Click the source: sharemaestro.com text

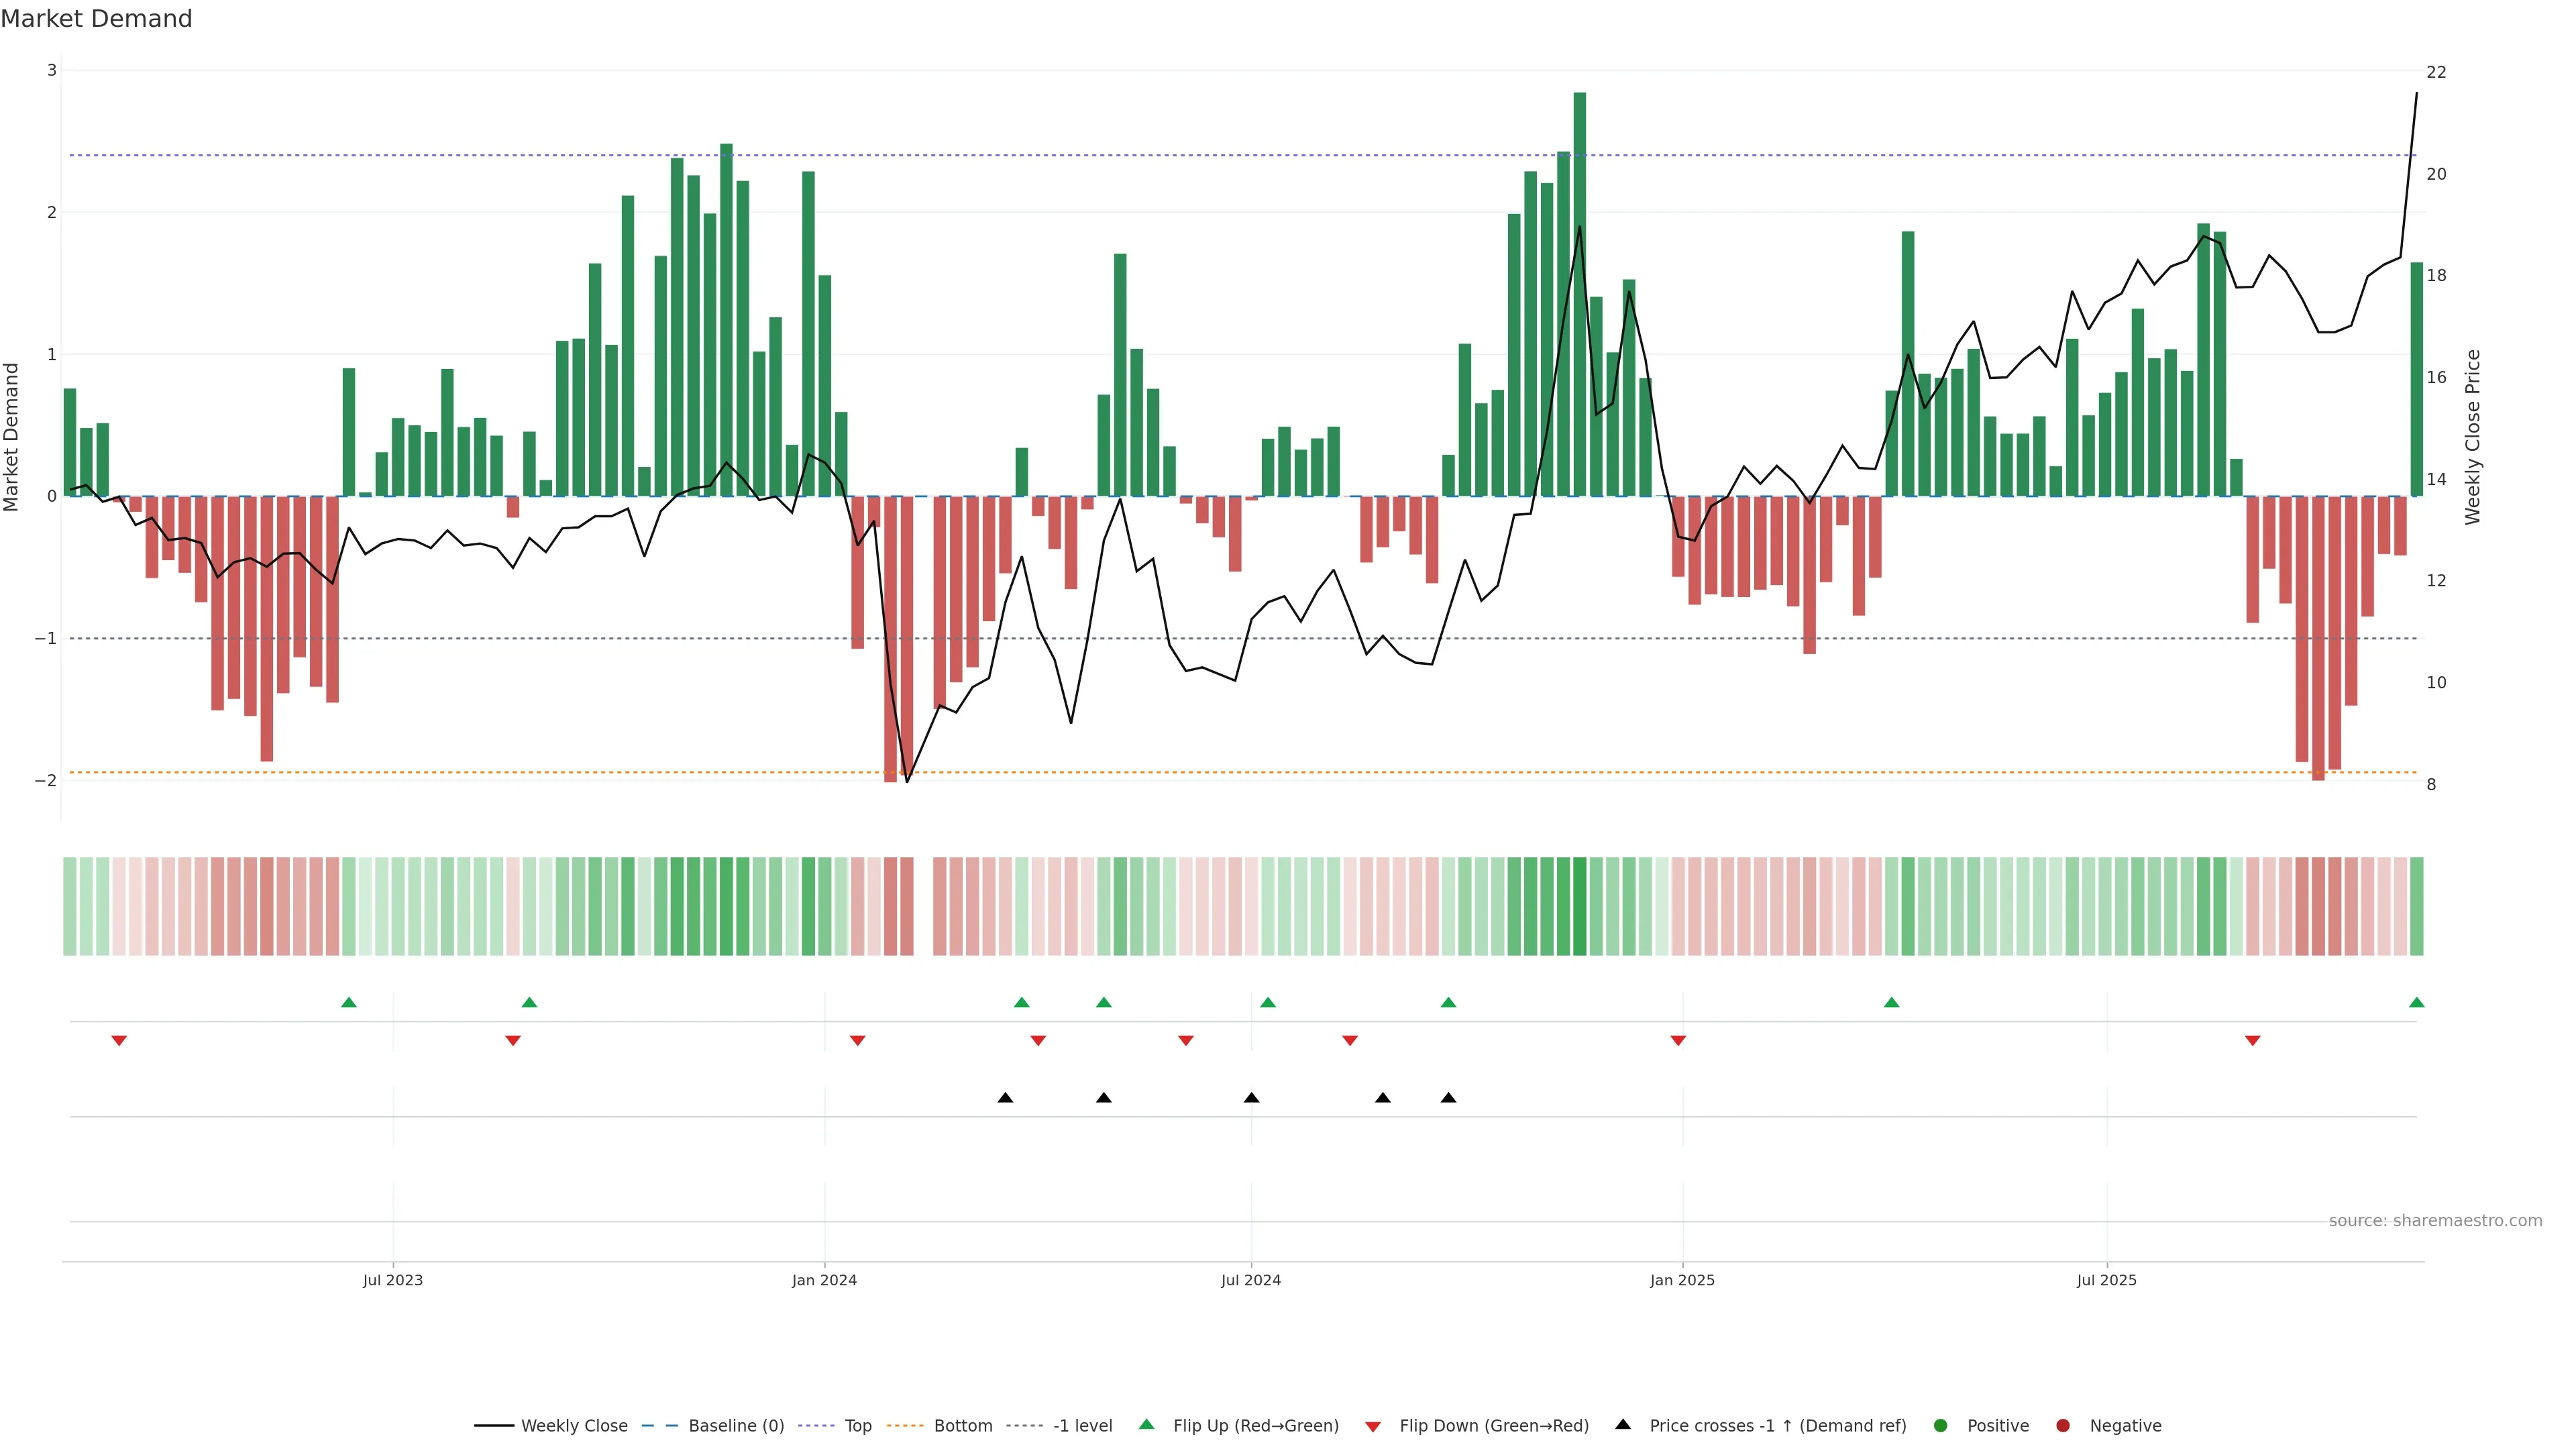2435,1220
